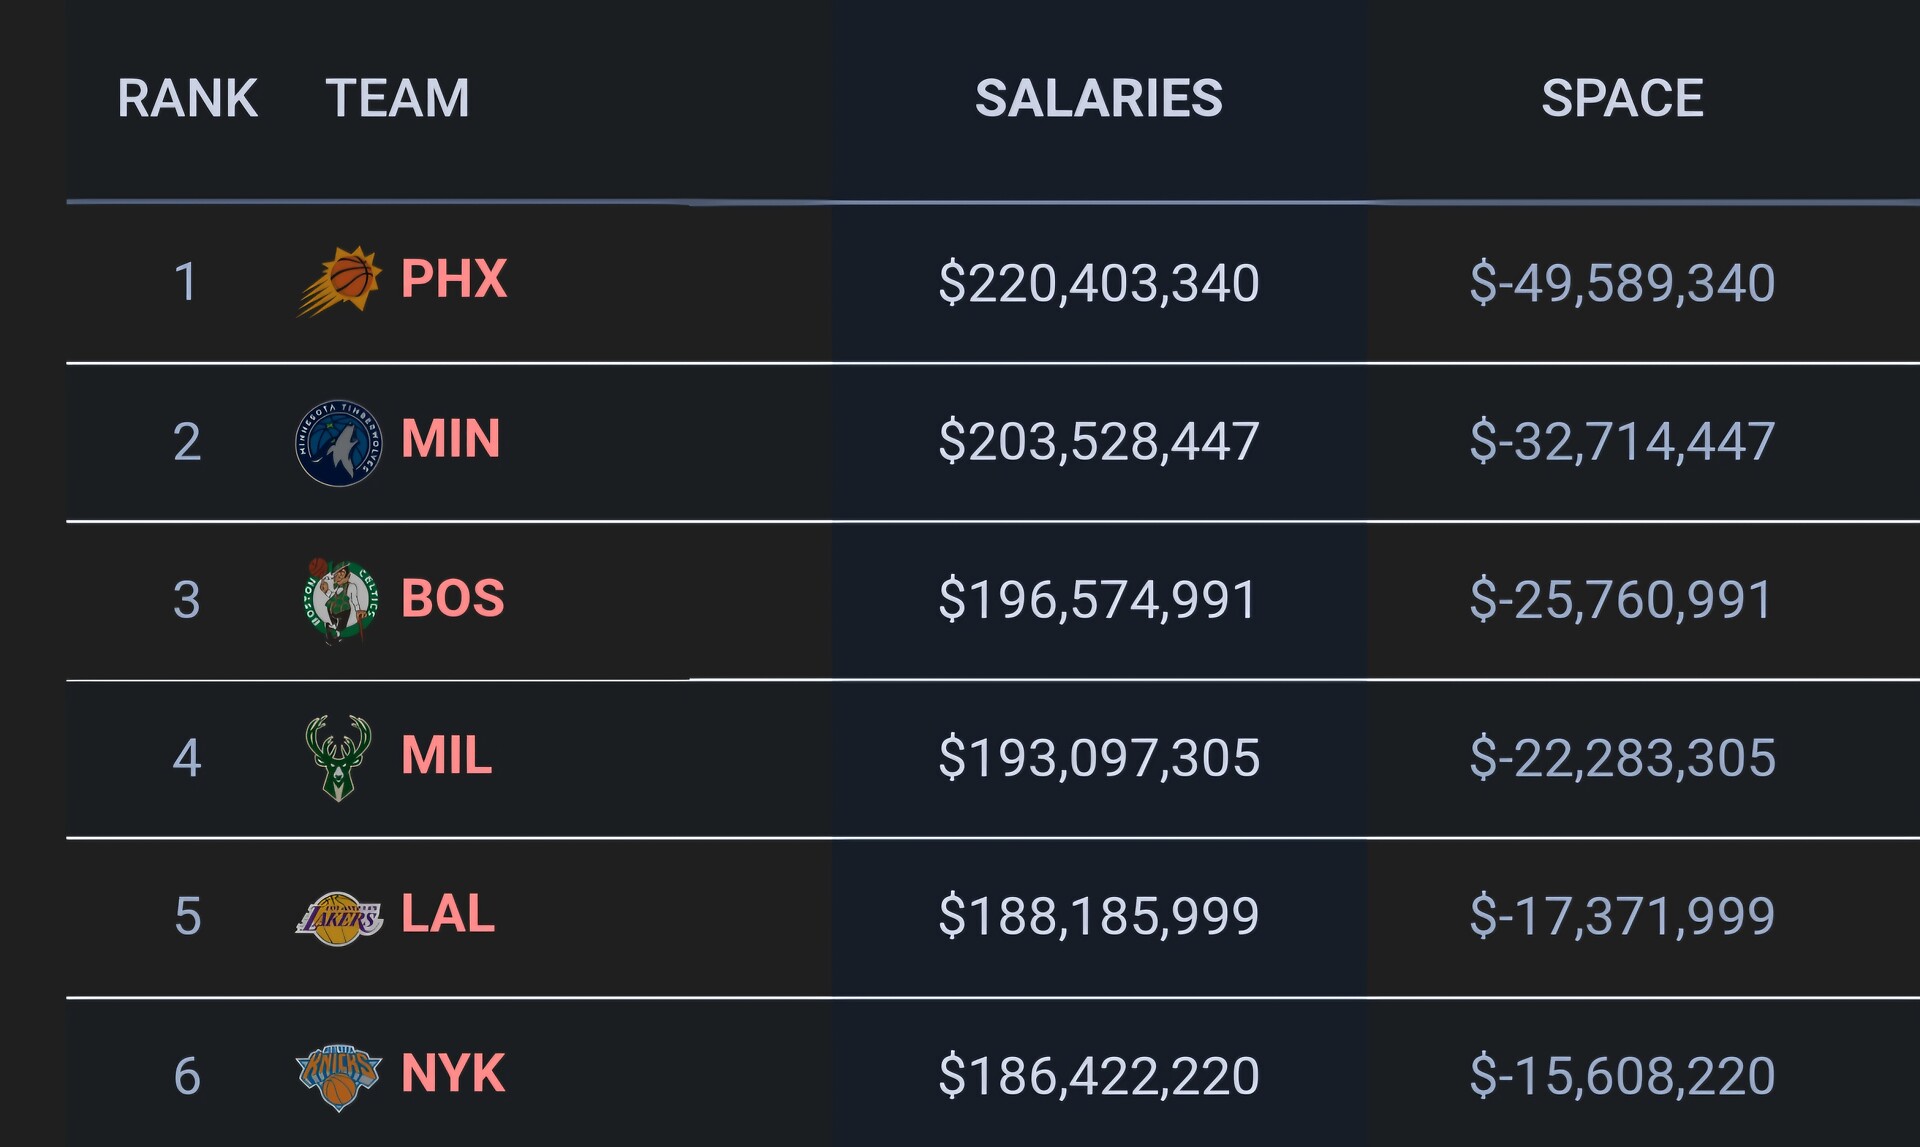Open the NYK team link
The height and width of the screenshot is (1147, 1920).
[x=453, y=1074]
